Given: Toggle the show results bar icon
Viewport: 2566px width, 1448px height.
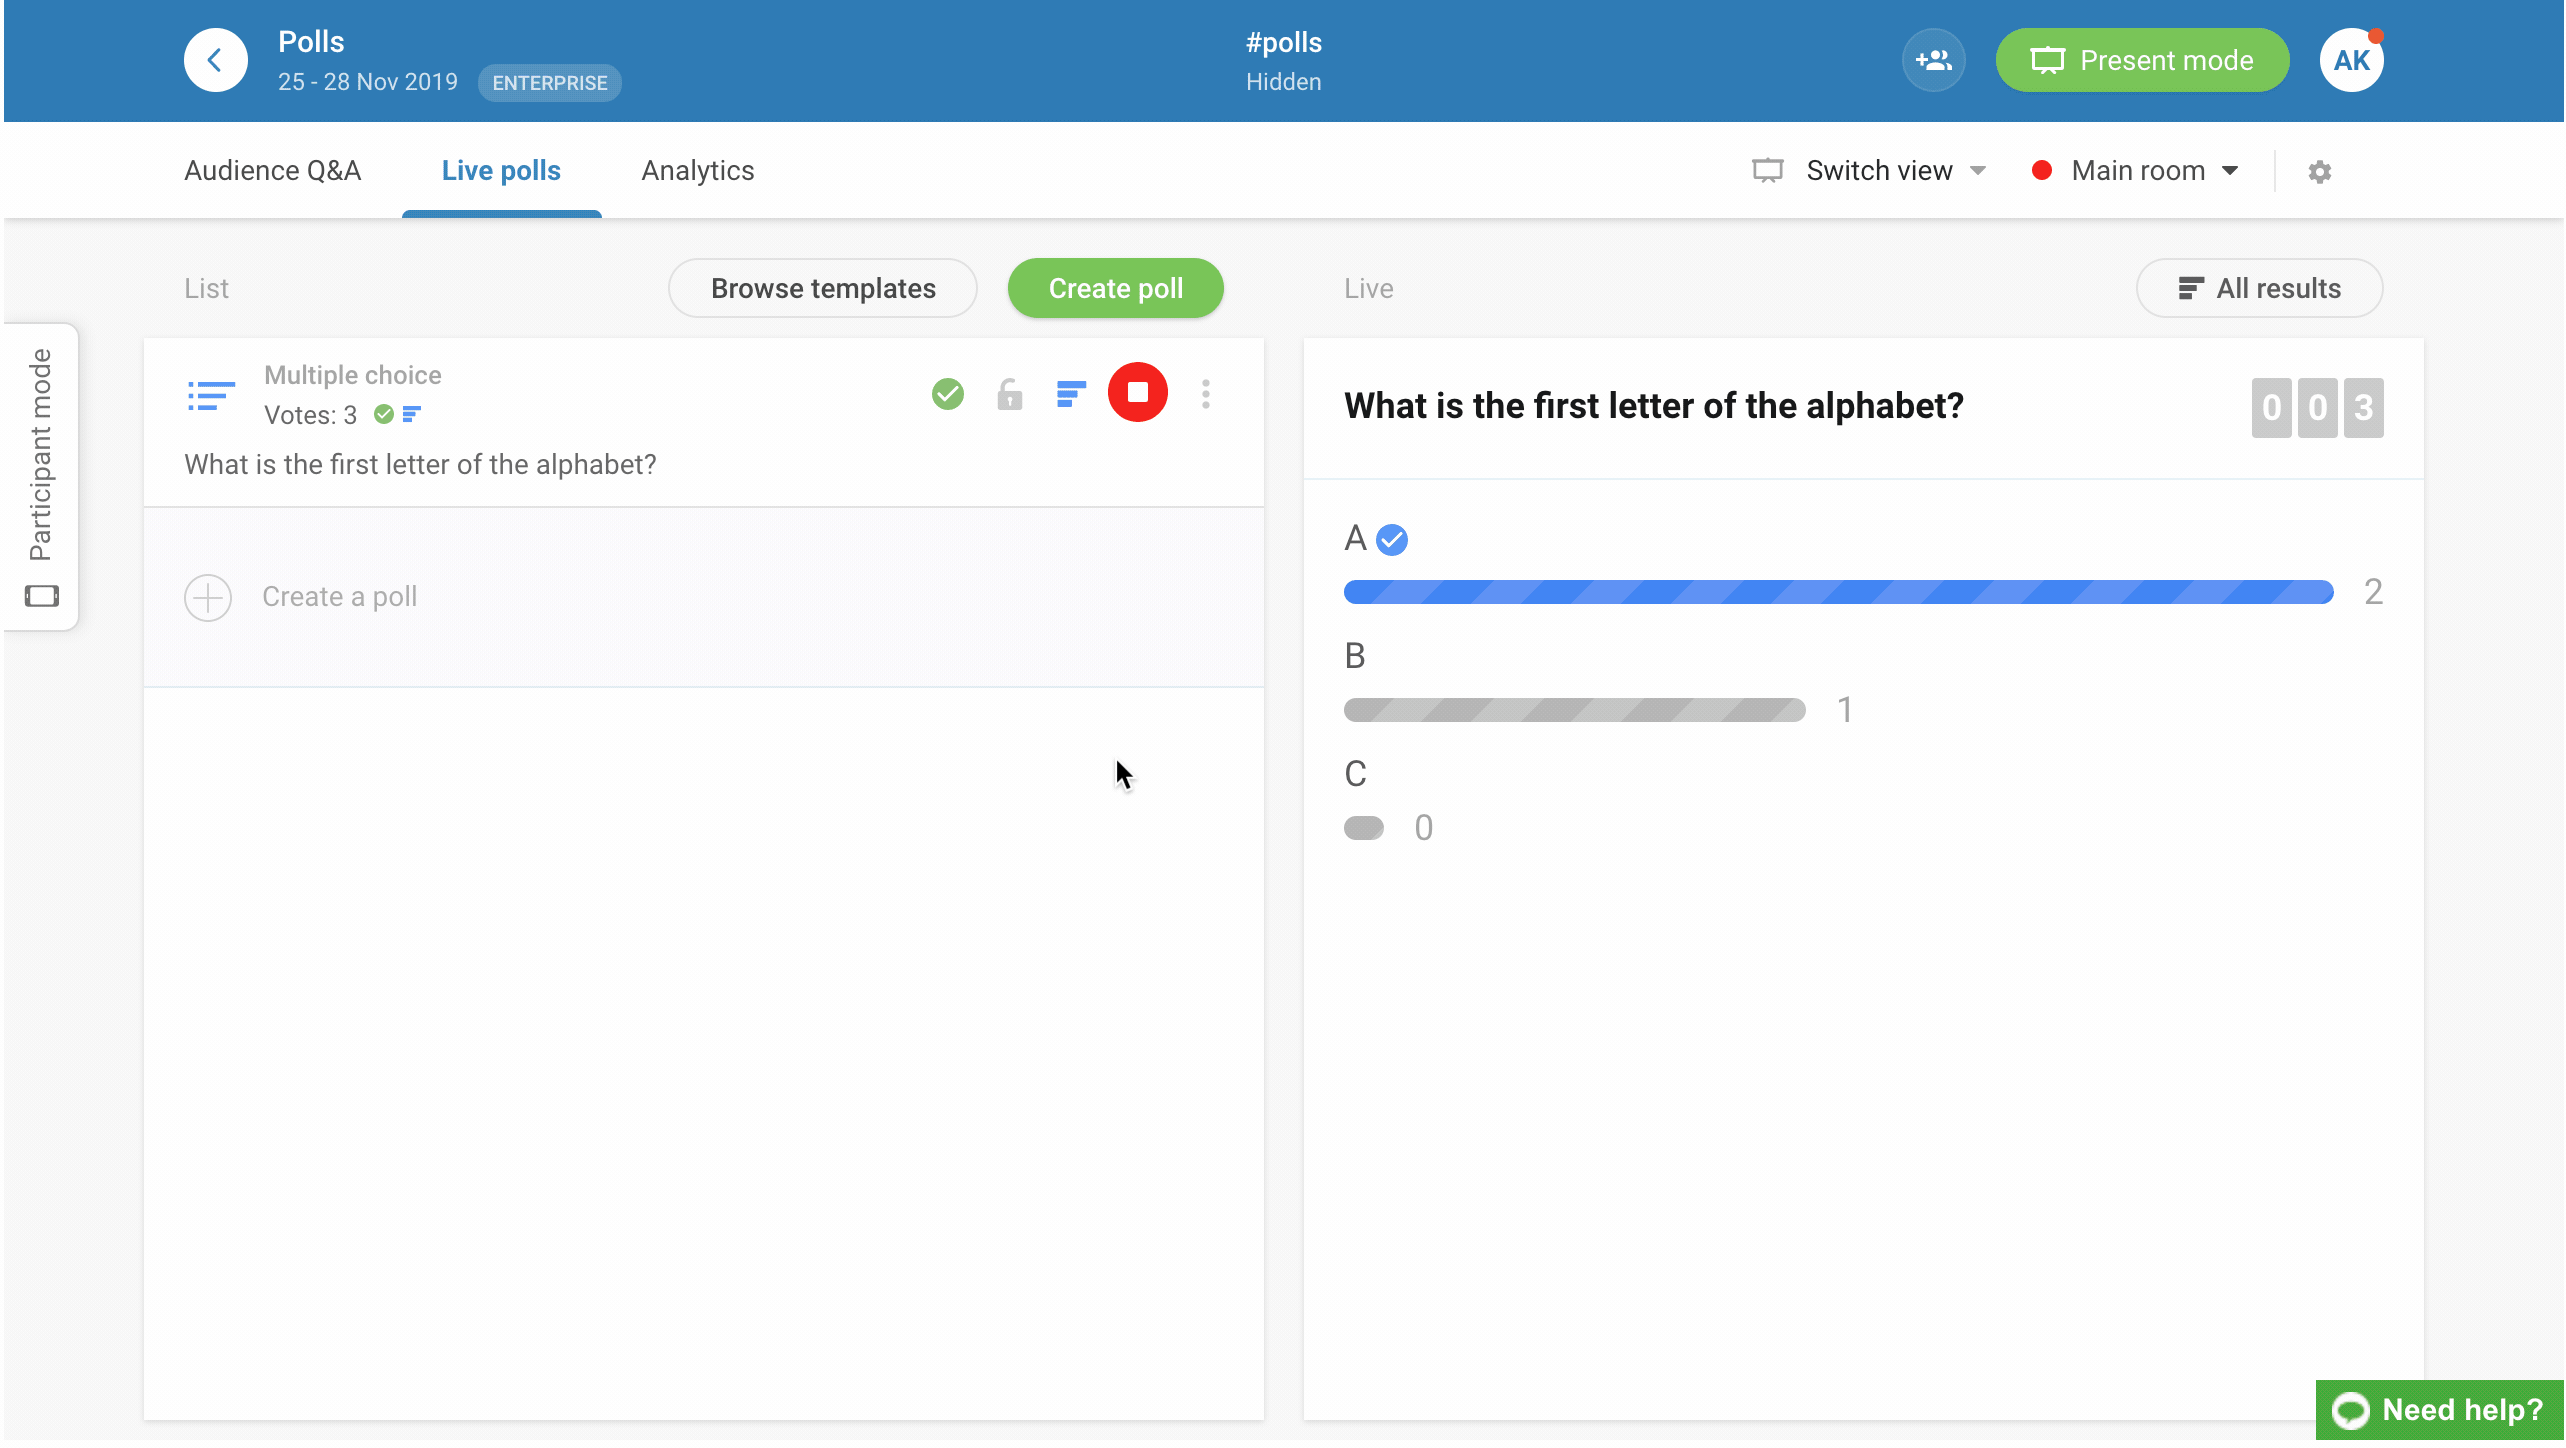Looking at the screenshot, I should coord(1071,394).
